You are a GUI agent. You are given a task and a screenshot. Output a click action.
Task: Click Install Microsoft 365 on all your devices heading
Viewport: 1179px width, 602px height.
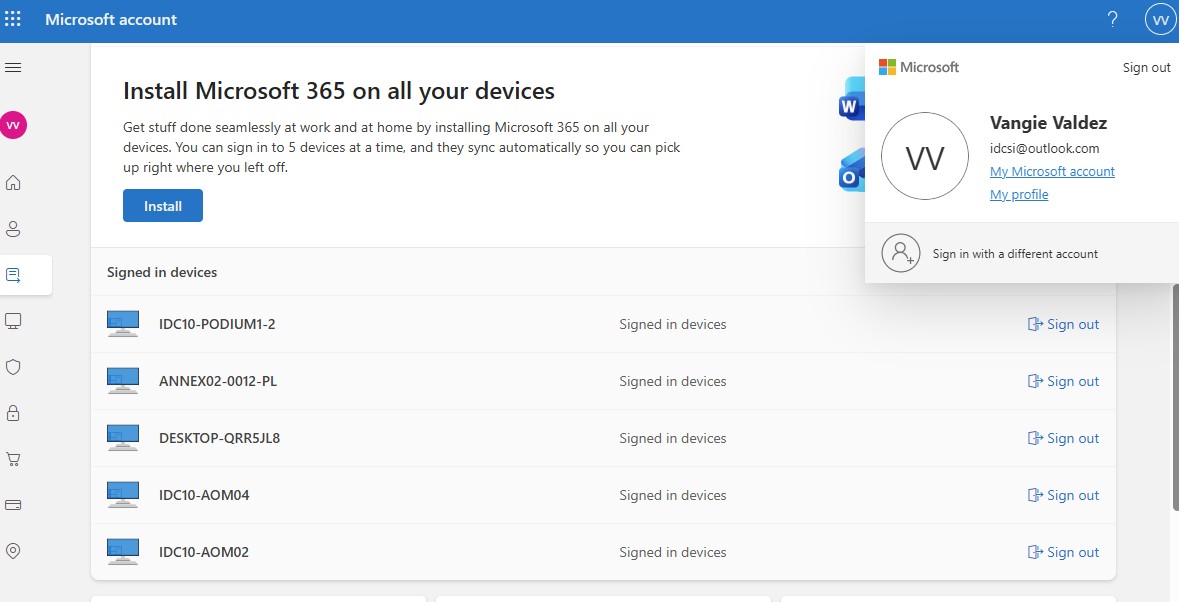338,91
